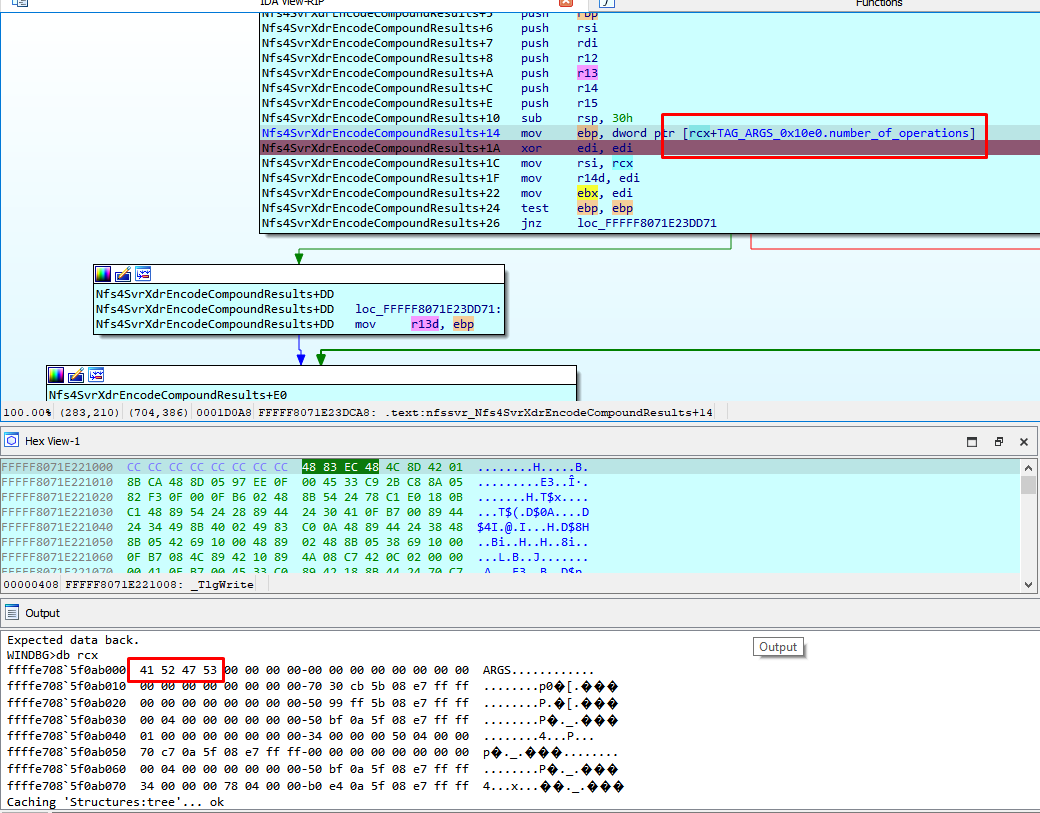Select highlighted bytes 48 83 EC 48
Image resolution: width=1040 pixels, height=813 pixels.
340,467
